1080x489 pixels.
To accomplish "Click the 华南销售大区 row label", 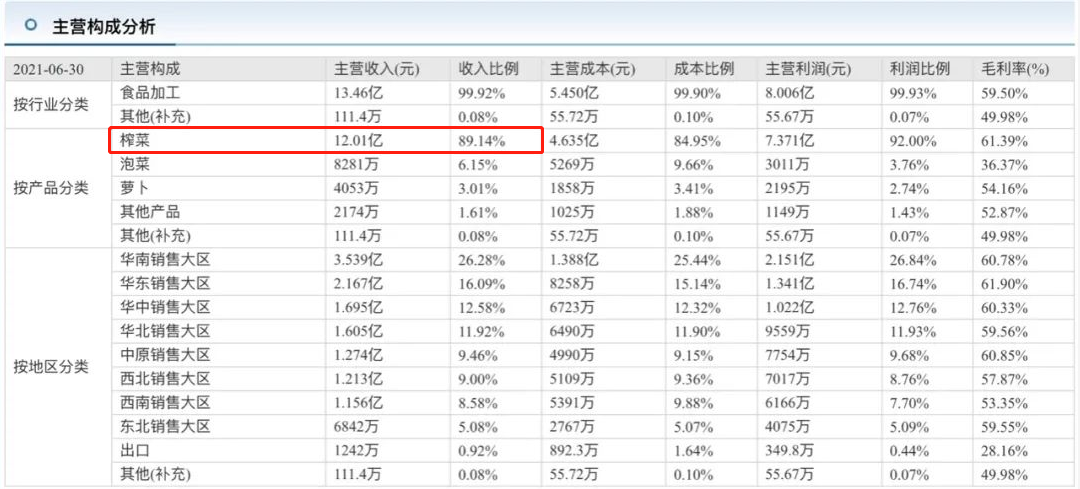I will tap(165, 260).
